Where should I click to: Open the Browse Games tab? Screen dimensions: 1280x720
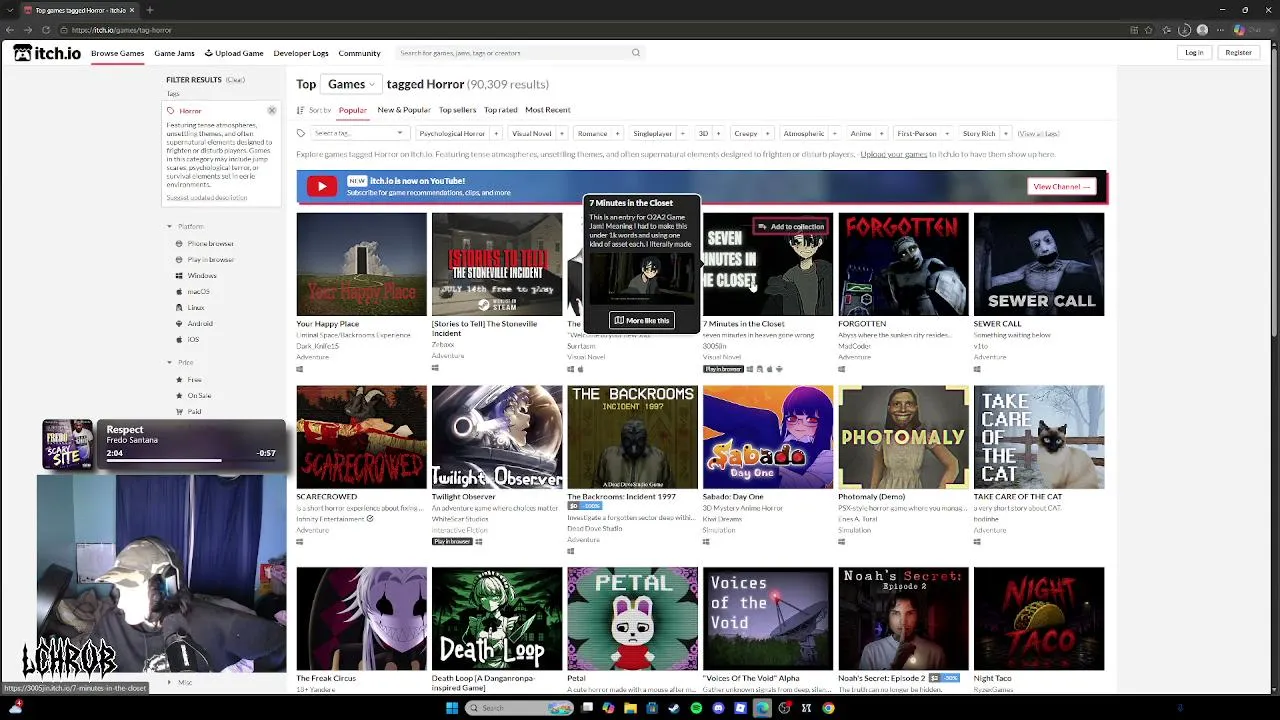pos(118,53)
